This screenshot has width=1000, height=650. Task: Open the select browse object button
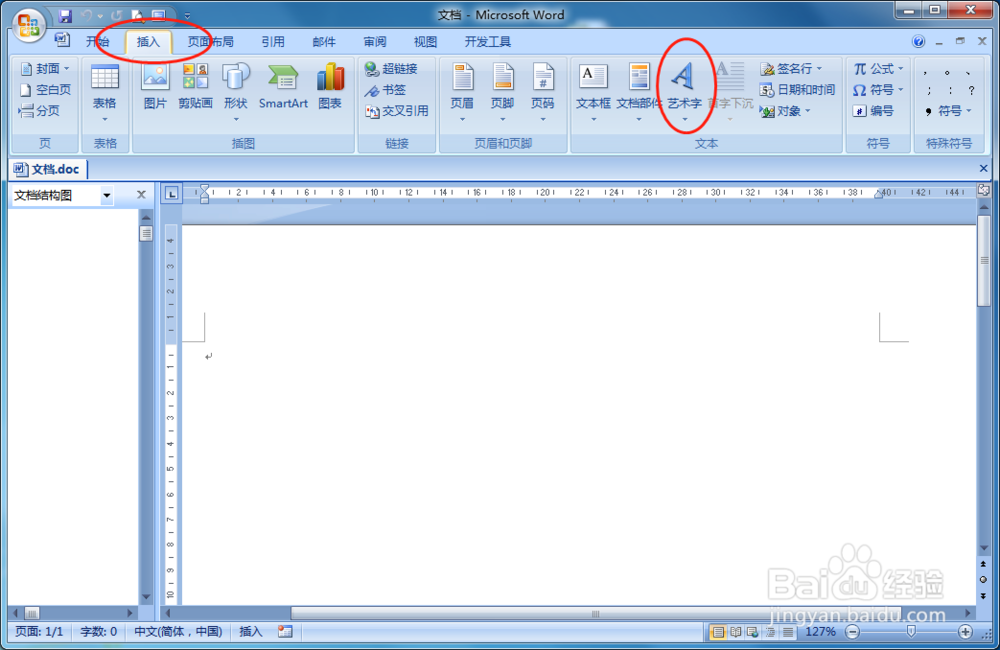pos(983,580)
